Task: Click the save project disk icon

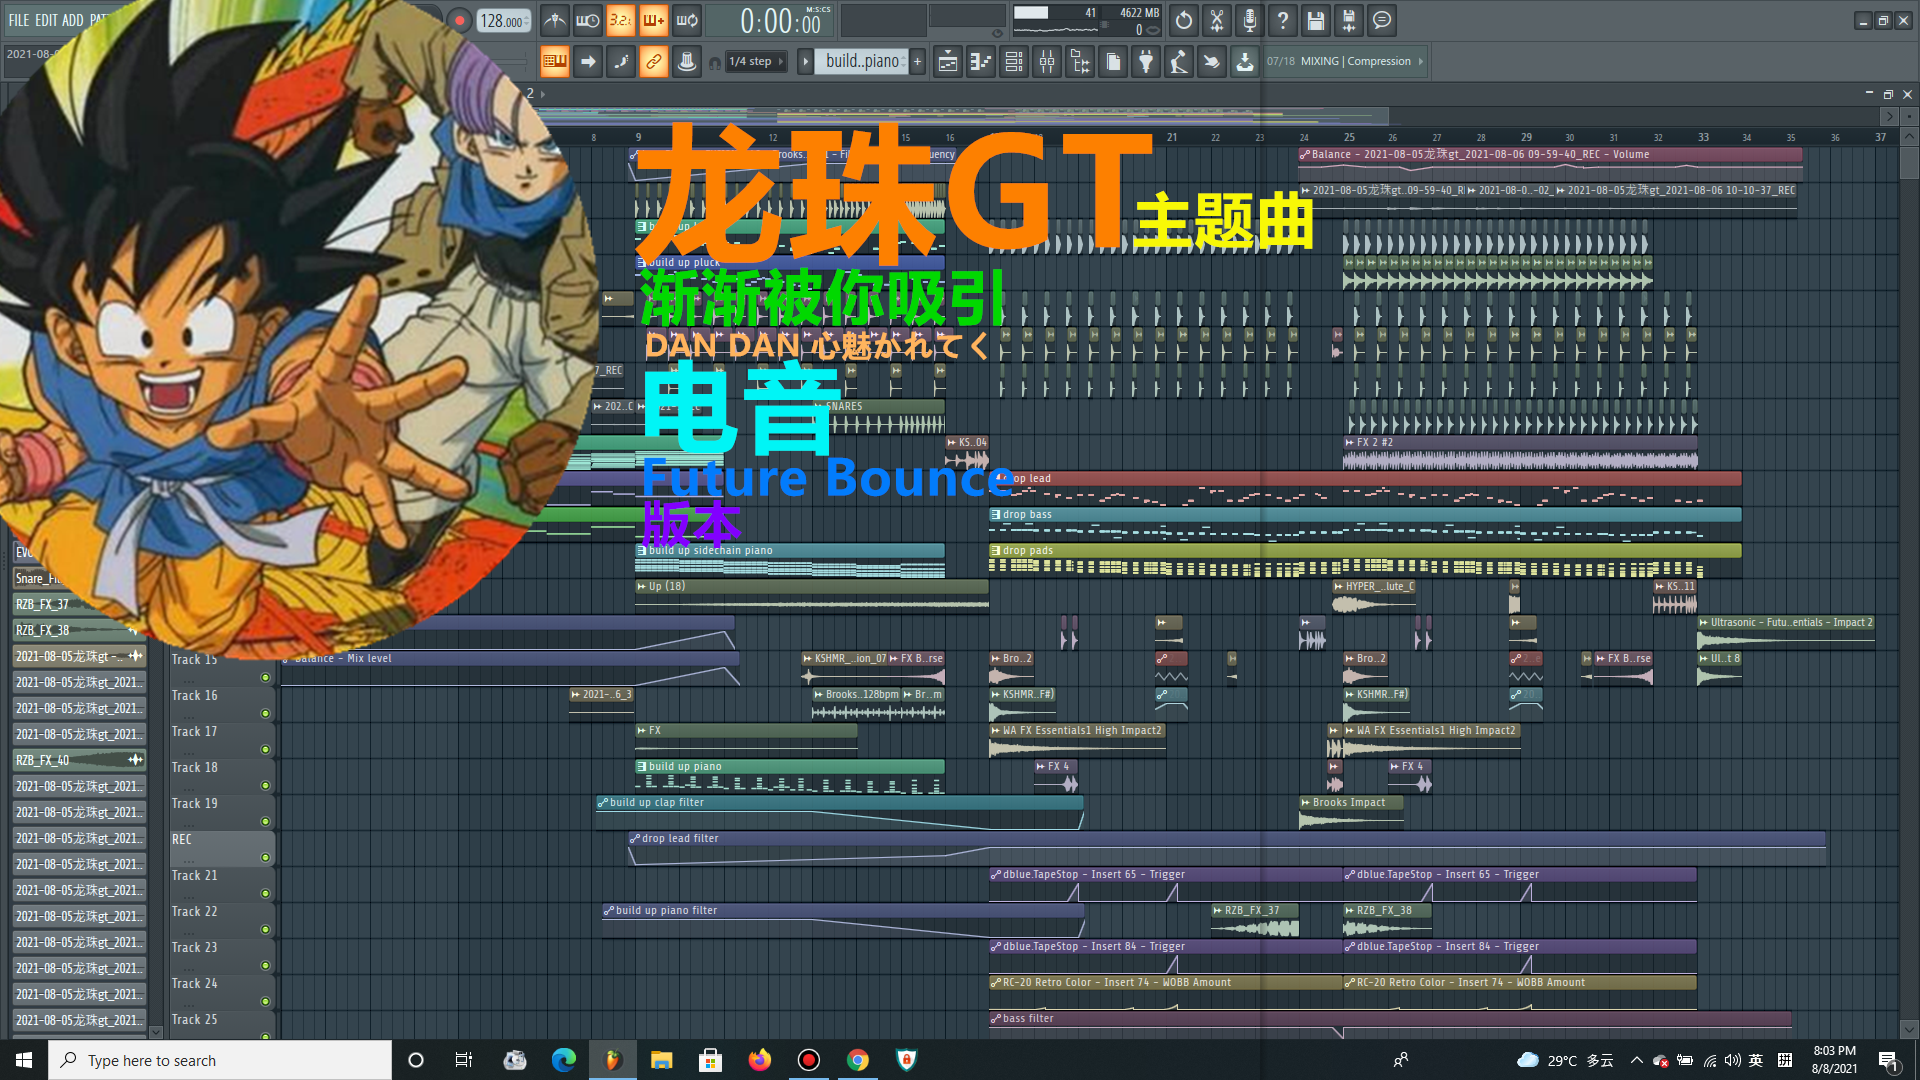Action: point(1316,20)
